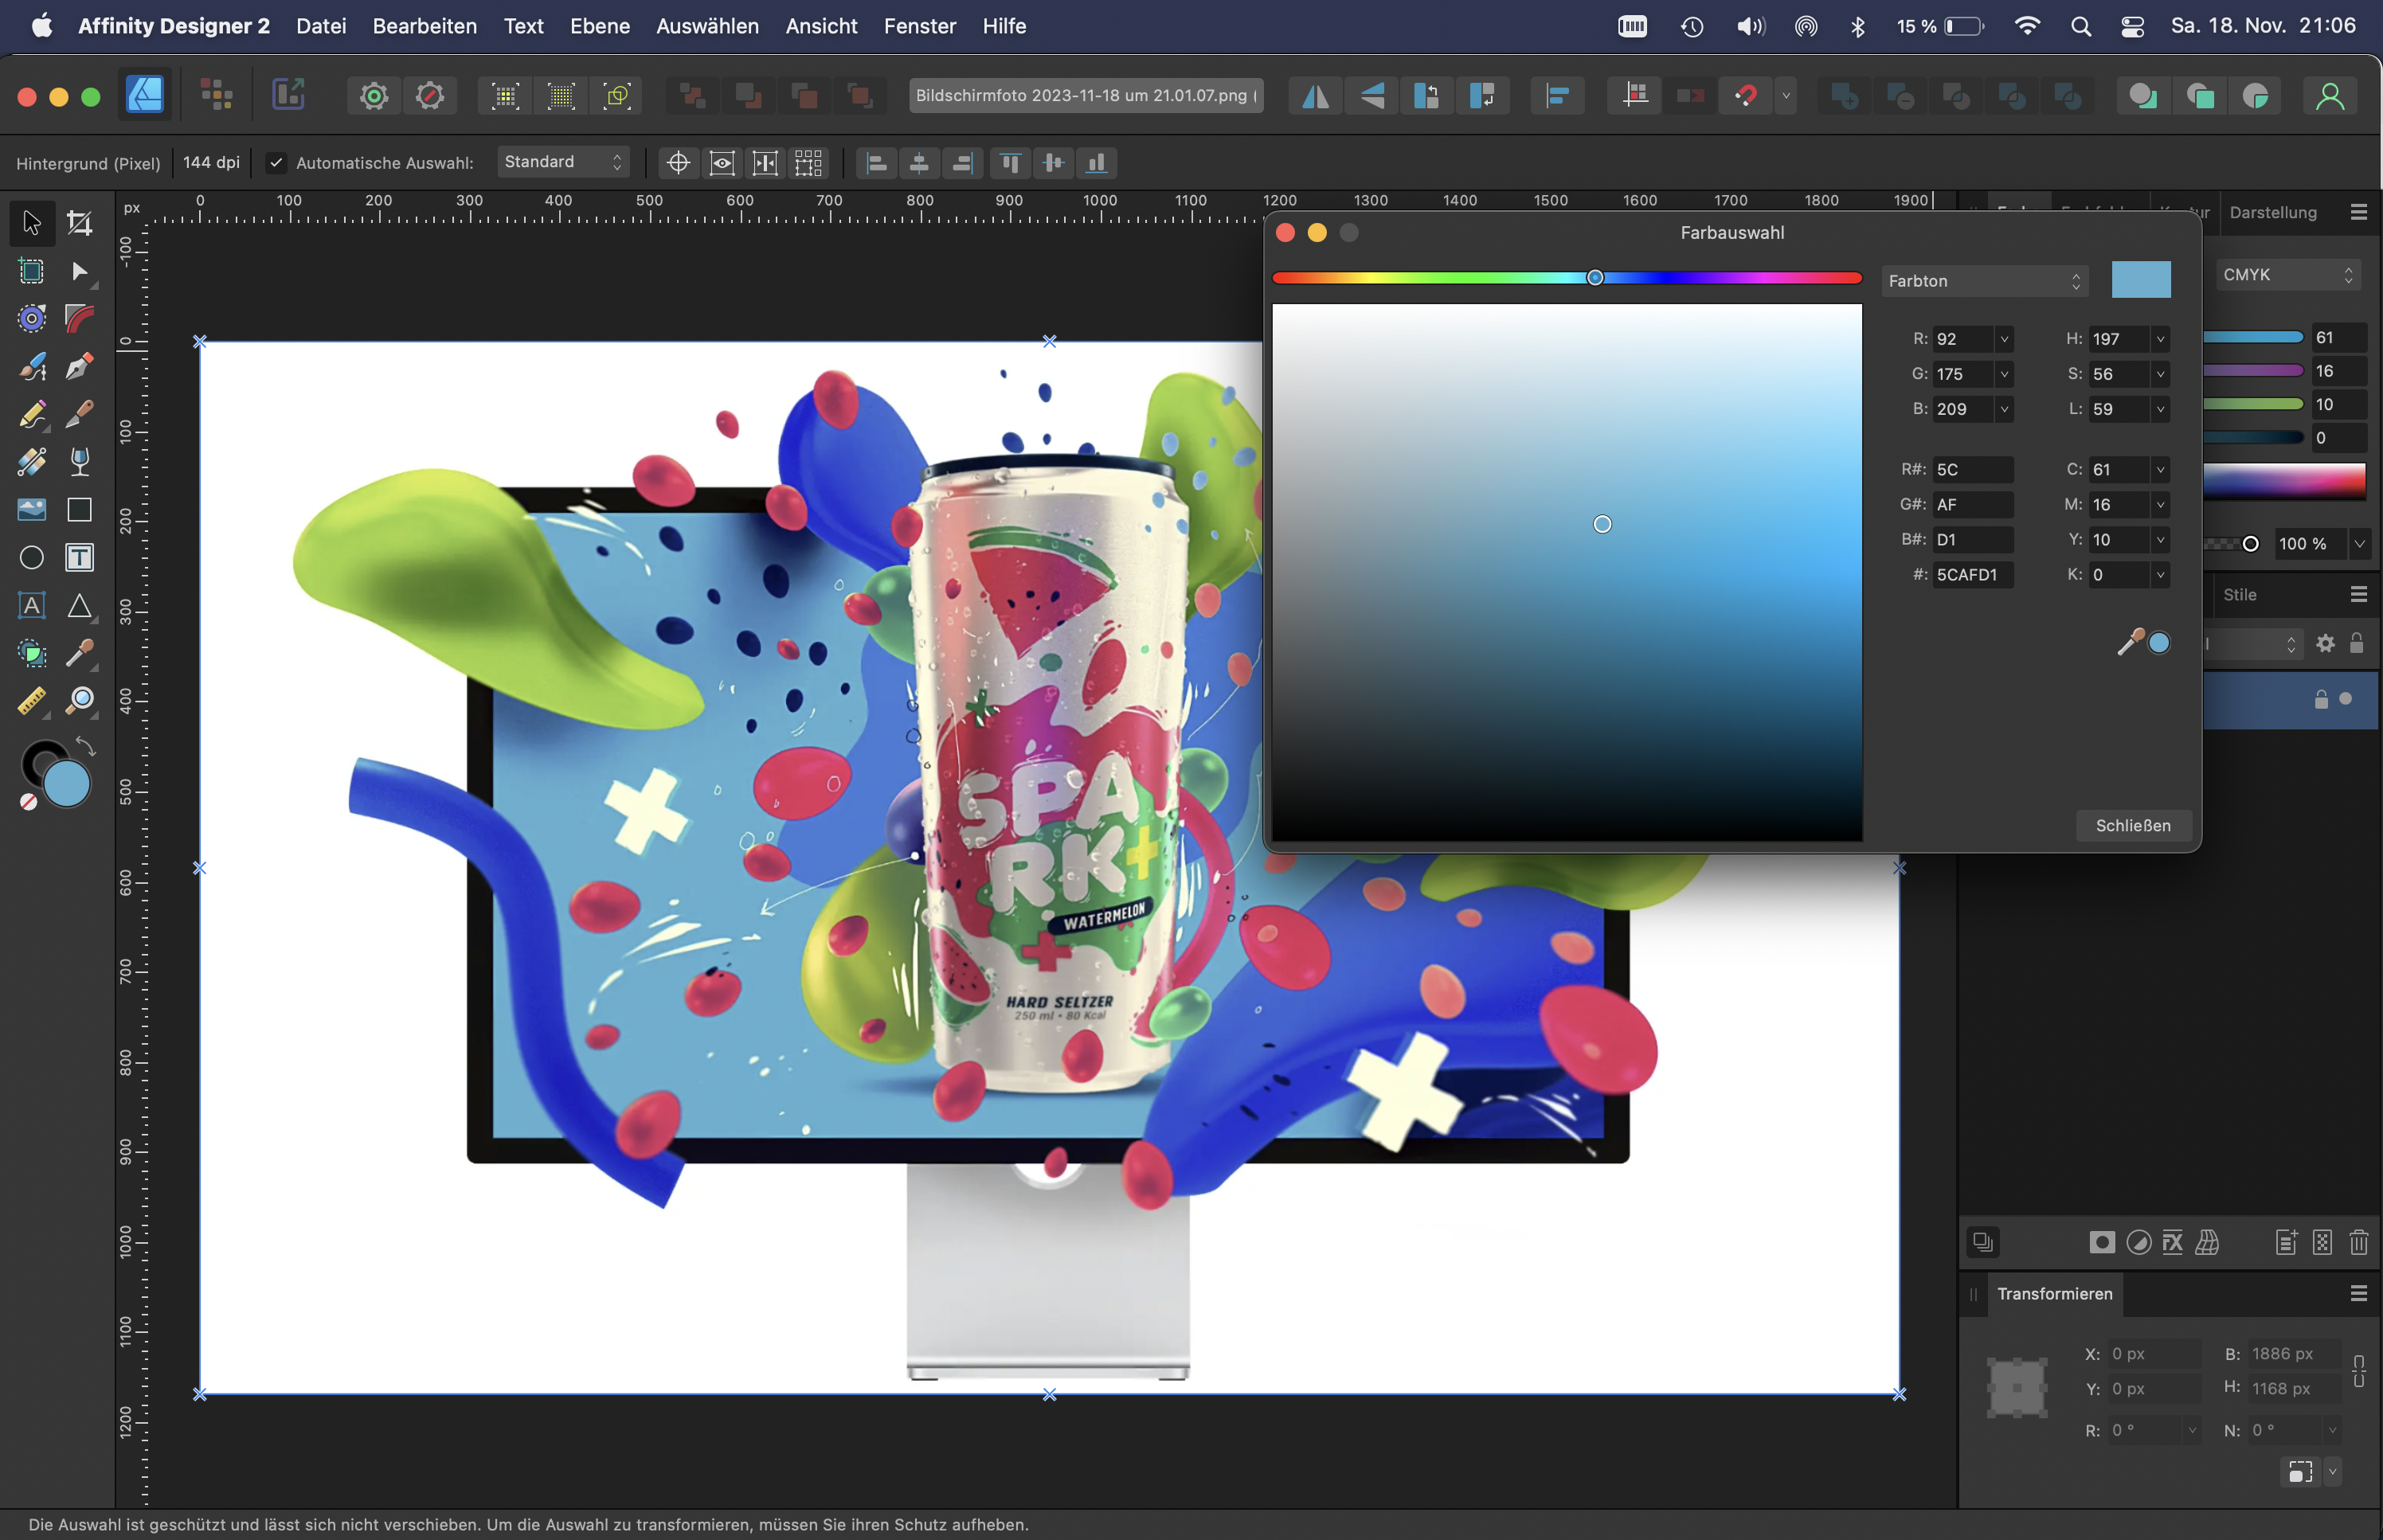Select the Crop tool
This screenshot has width=2383, height=1540.
point(80,222)
